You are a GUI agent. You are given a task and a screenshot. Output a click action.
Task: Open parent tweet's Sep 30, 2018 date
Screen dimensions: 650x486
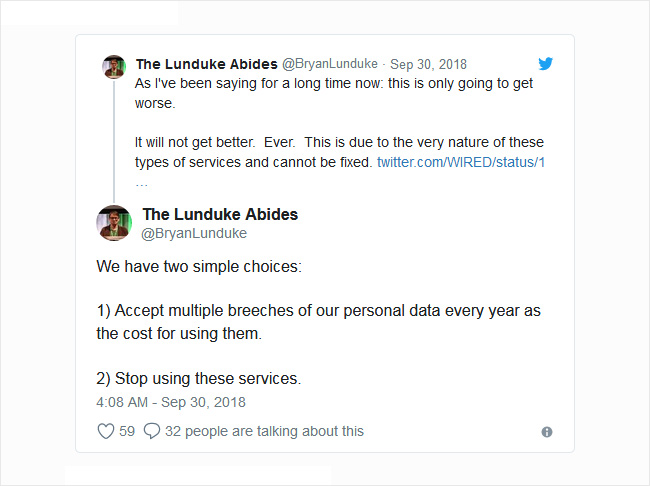(428, 64)
